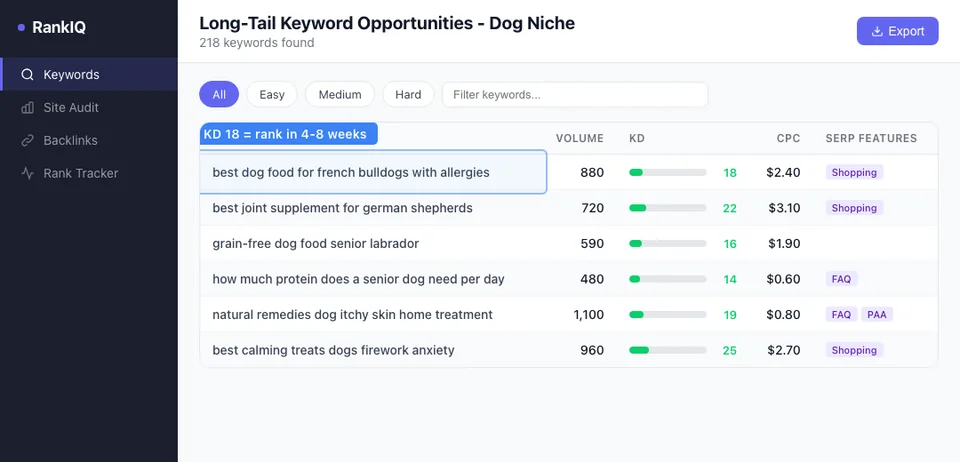Click the '218 keywords found' text

[257, 43]
